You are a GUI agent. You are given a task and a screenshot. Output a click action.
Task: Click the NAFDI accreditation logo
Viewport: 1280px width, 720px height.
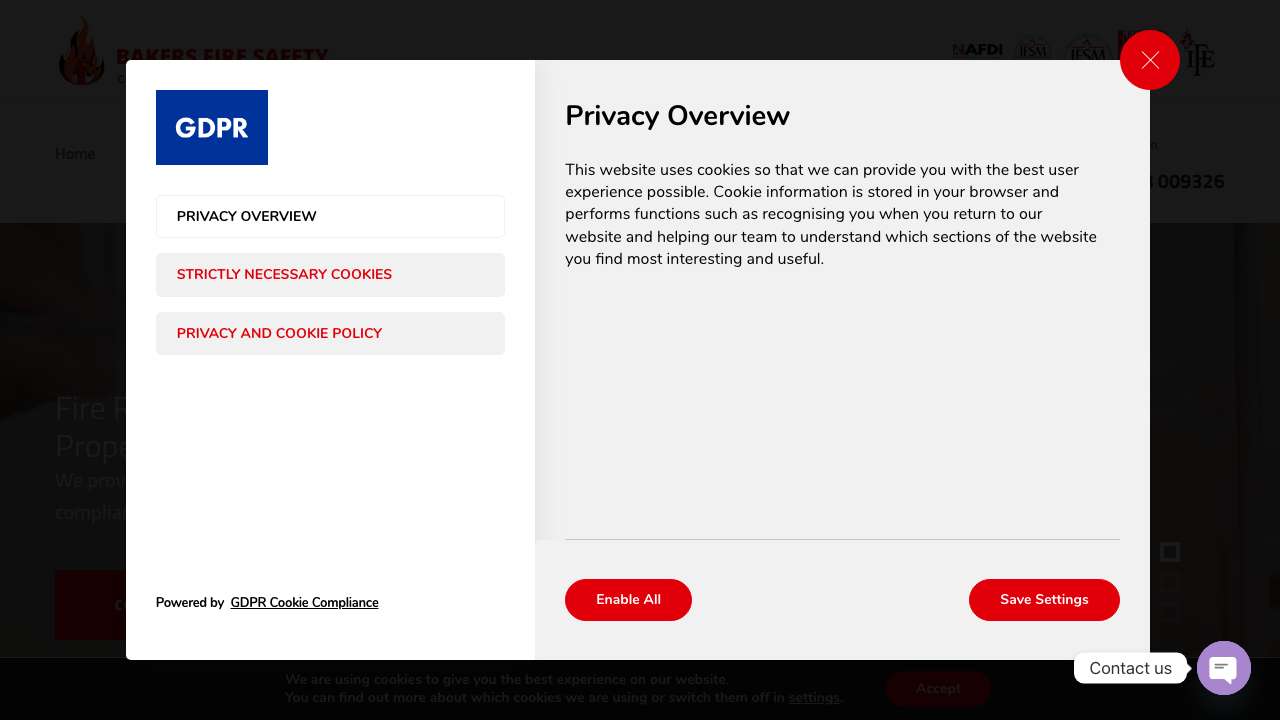(977, 50)
